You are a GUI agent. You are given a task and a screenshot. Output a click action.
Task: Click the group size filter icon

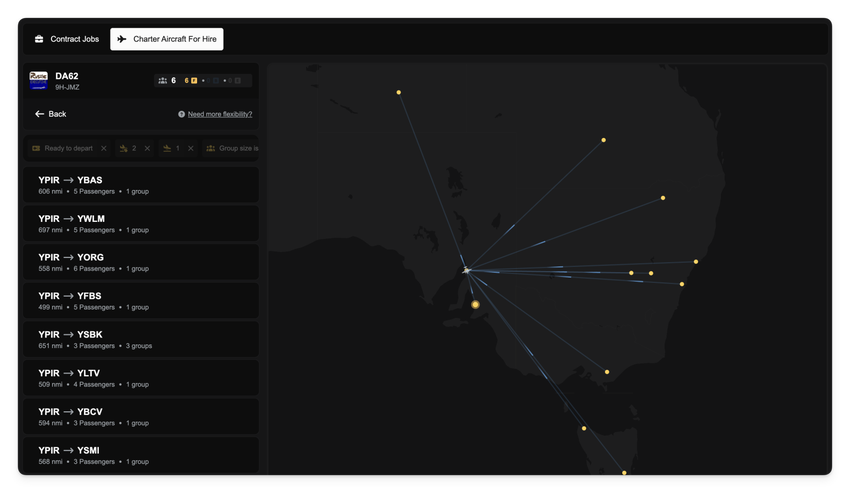211,148
